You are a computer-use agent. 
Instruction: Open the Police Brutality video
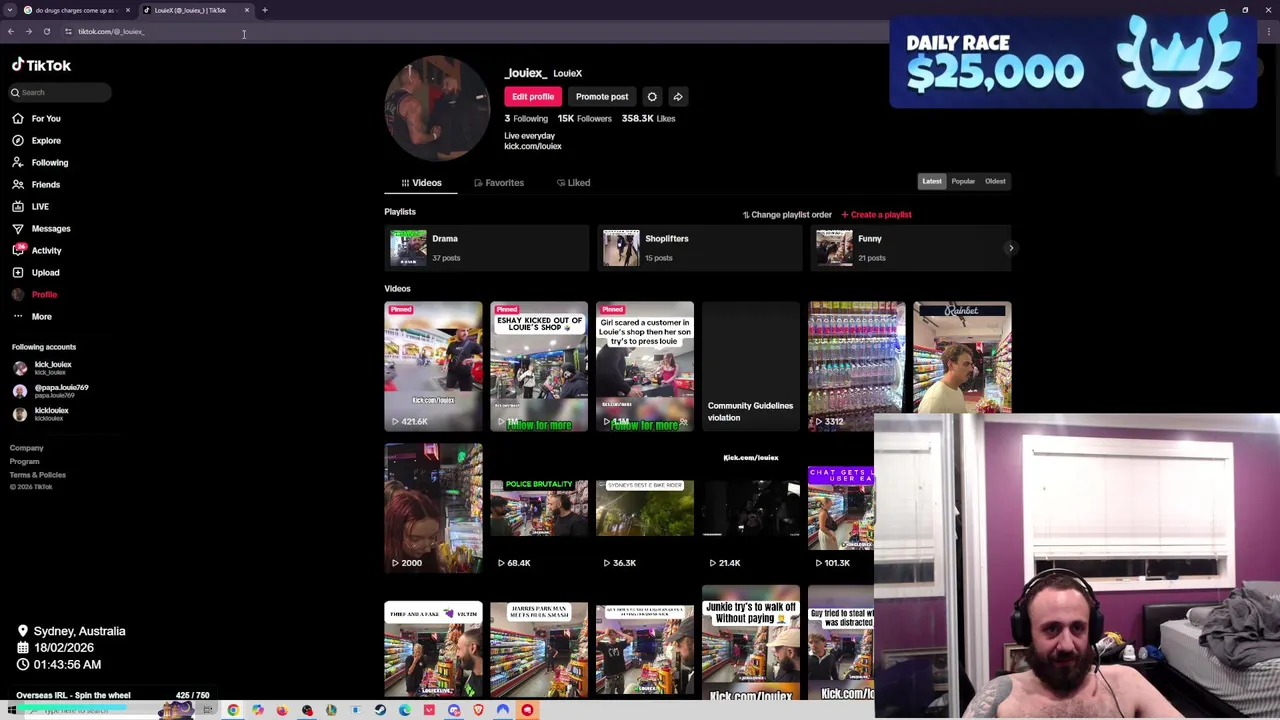539,508
